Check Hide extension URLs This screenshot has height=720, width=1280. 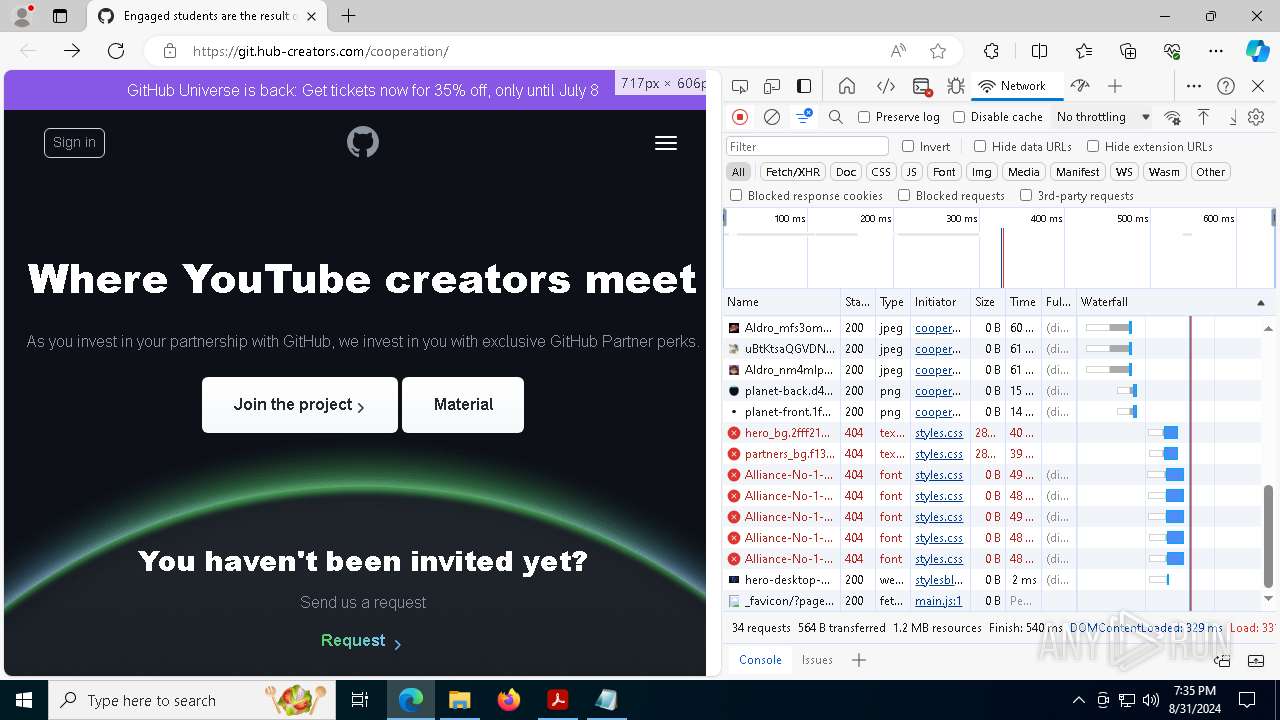1093,146
